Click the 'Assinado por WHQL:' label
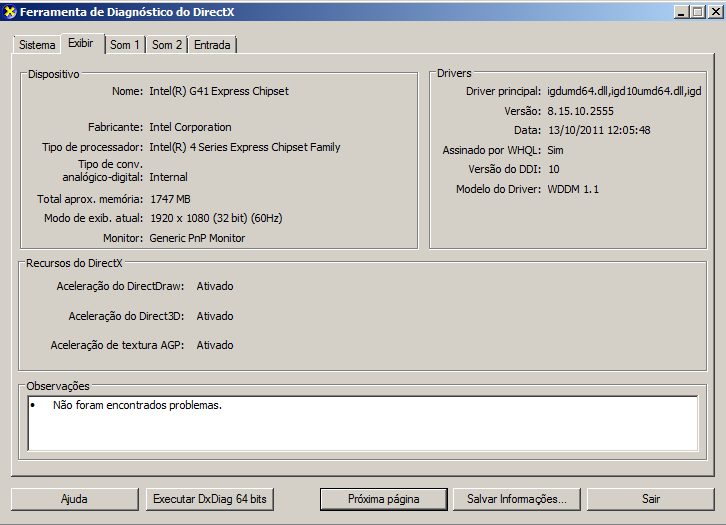726x525 pixels. click(492, 150)
